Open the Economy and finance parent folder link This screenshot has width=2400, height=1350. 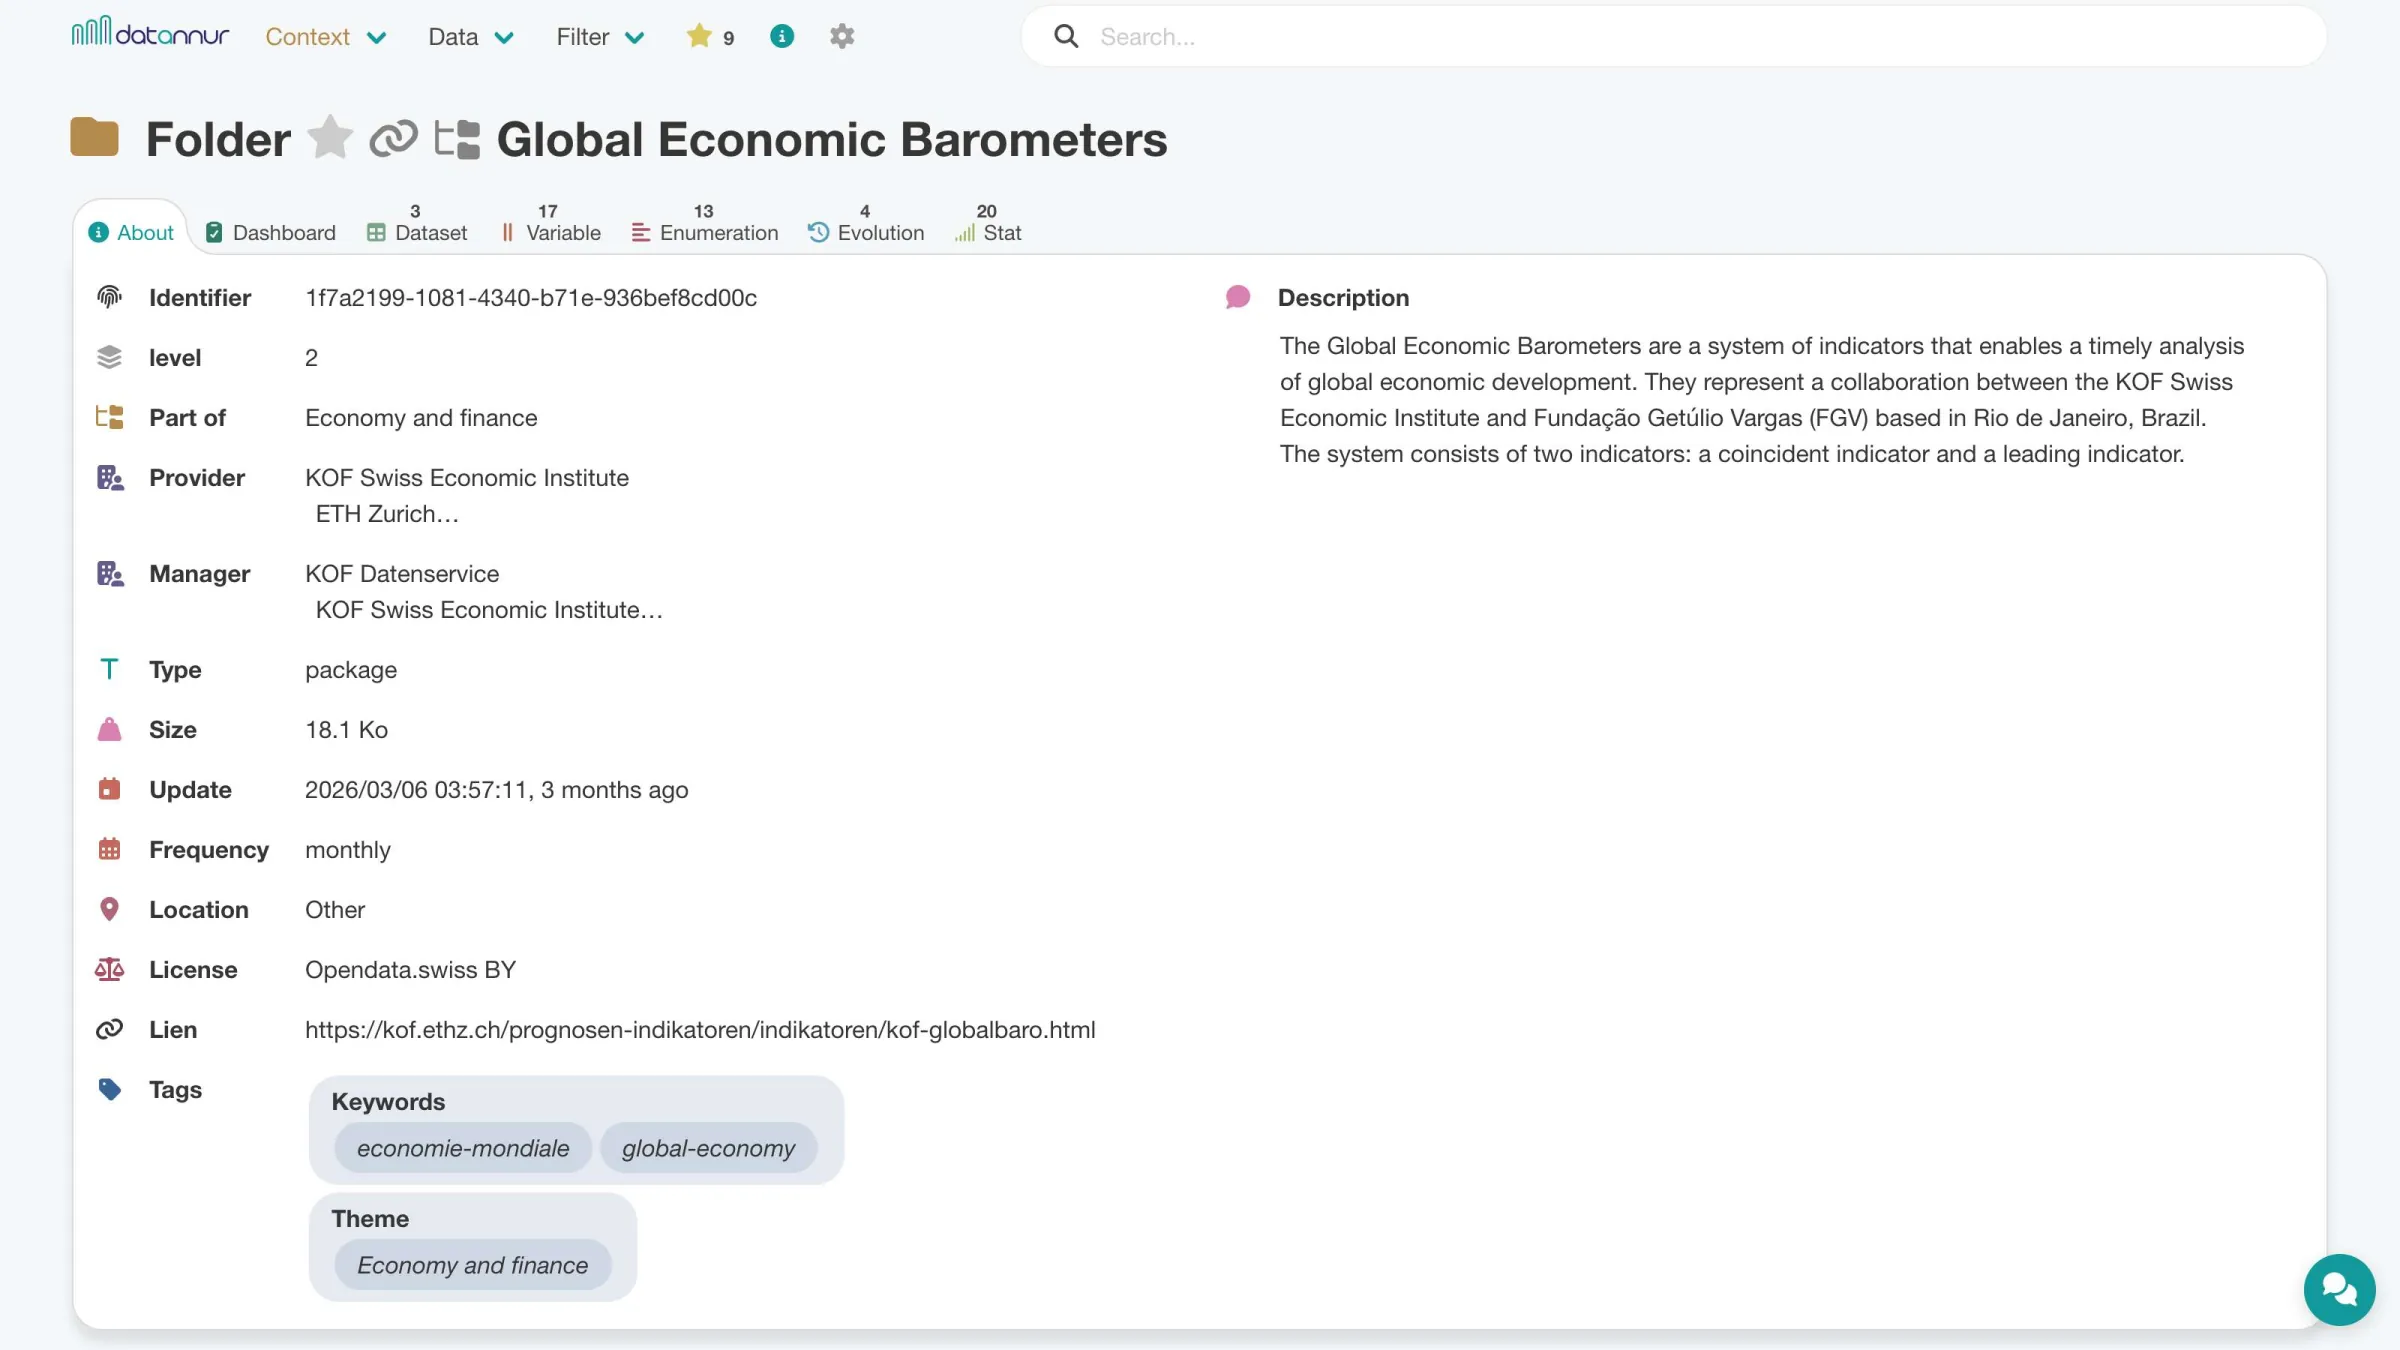point(421,418)
